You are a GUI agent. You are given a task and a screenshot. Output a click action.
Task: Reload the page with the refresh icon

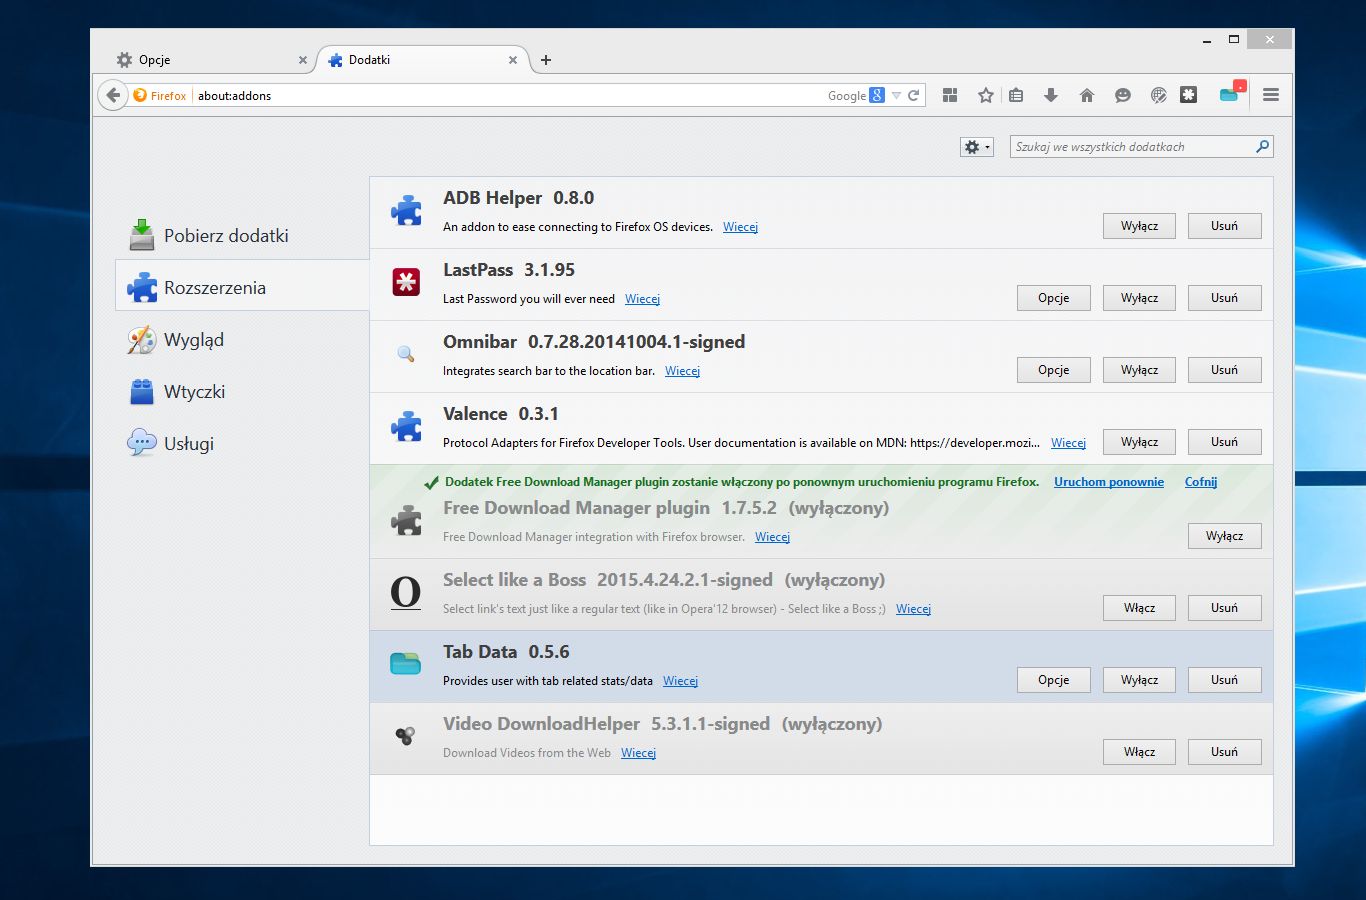pyautogui.click(x=913, y=95)
